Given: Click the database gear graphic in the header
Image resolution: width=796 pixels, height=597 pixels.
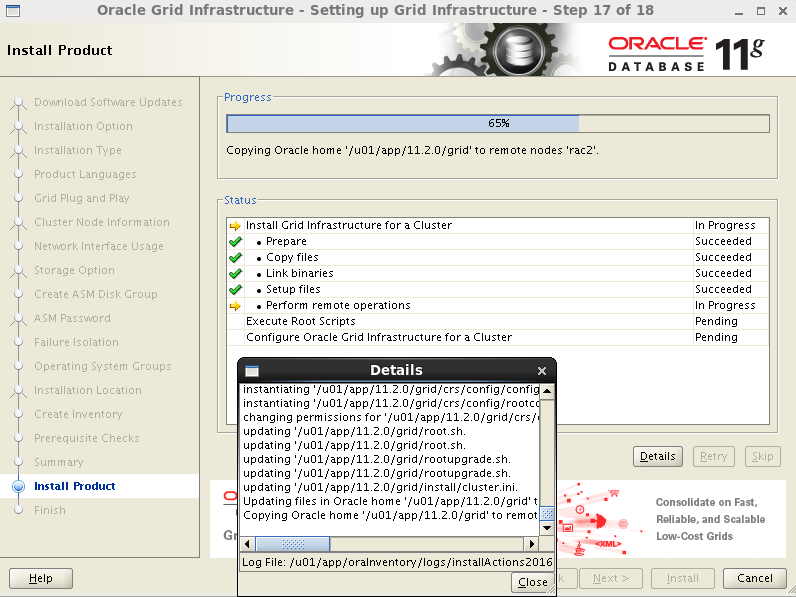Looking at the screenshot, I should click(518, 50).
